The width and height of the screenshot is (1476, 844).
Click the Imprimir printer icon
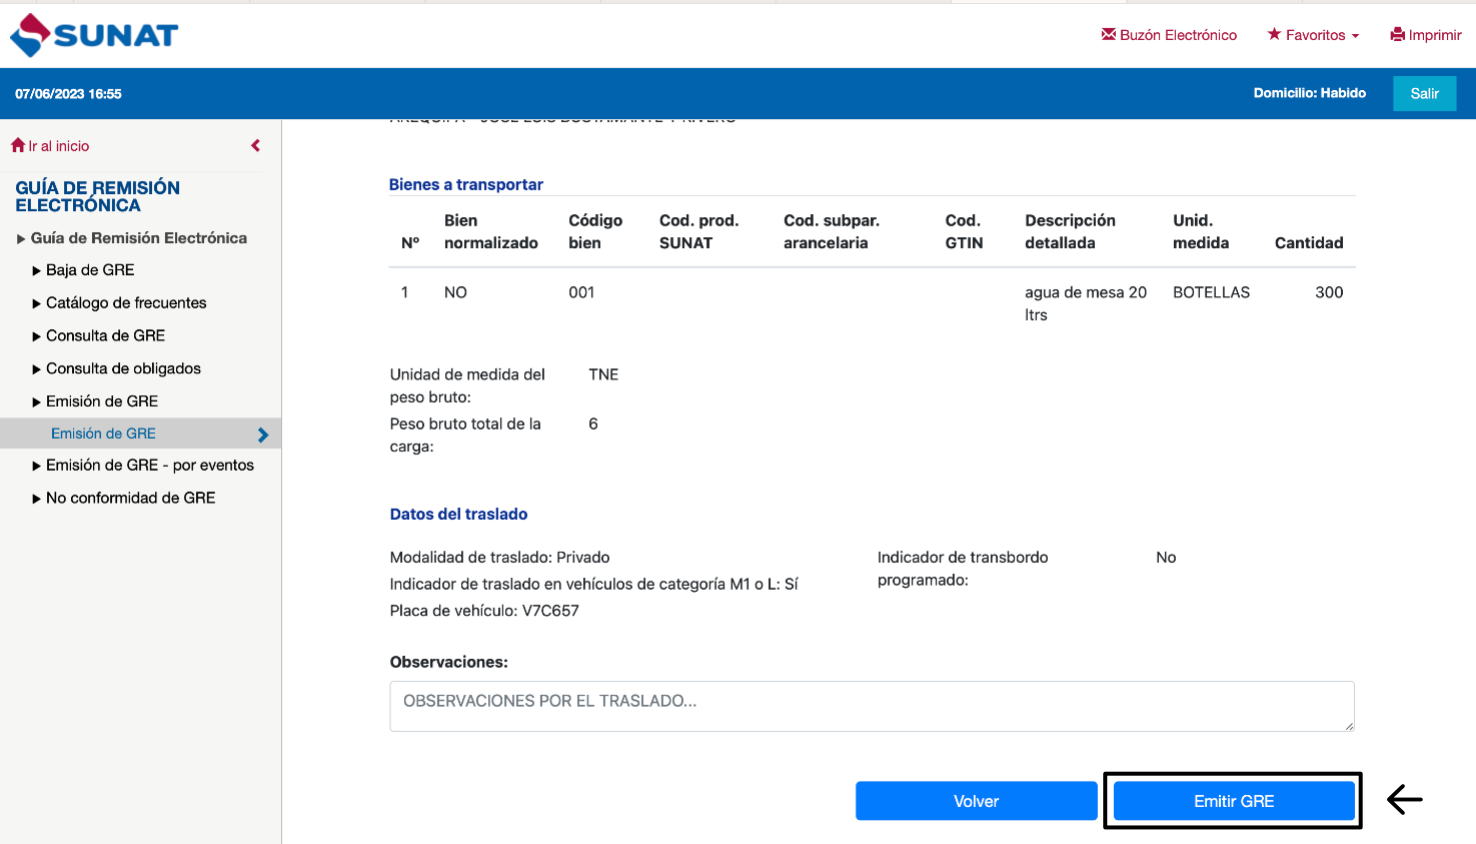(1397, 35)
